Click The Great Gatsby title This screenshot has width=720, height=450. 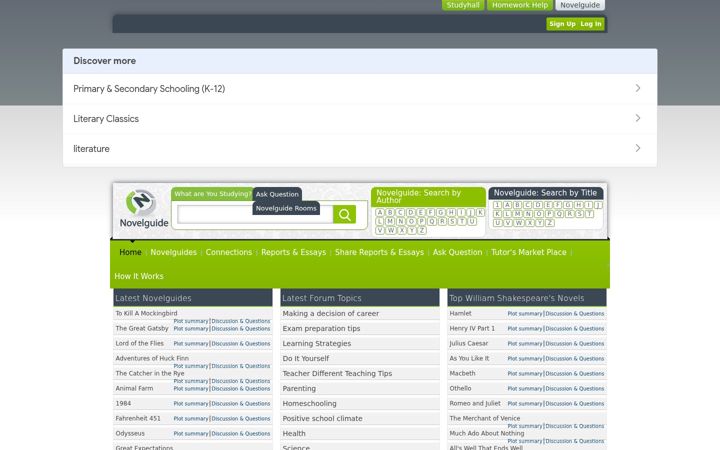(142, 328)
